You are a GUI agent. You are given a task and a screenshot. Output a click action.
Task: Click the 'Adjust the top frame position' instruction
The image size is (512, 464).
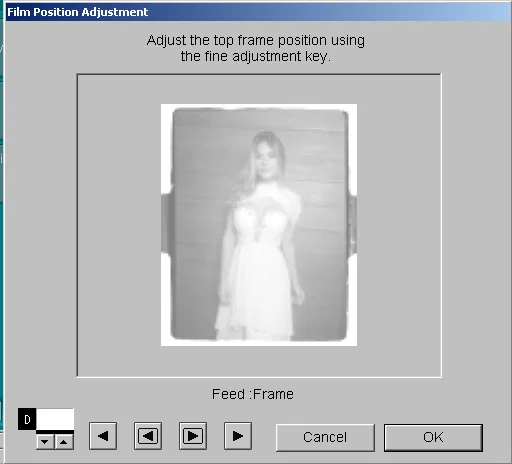(256, 48)
